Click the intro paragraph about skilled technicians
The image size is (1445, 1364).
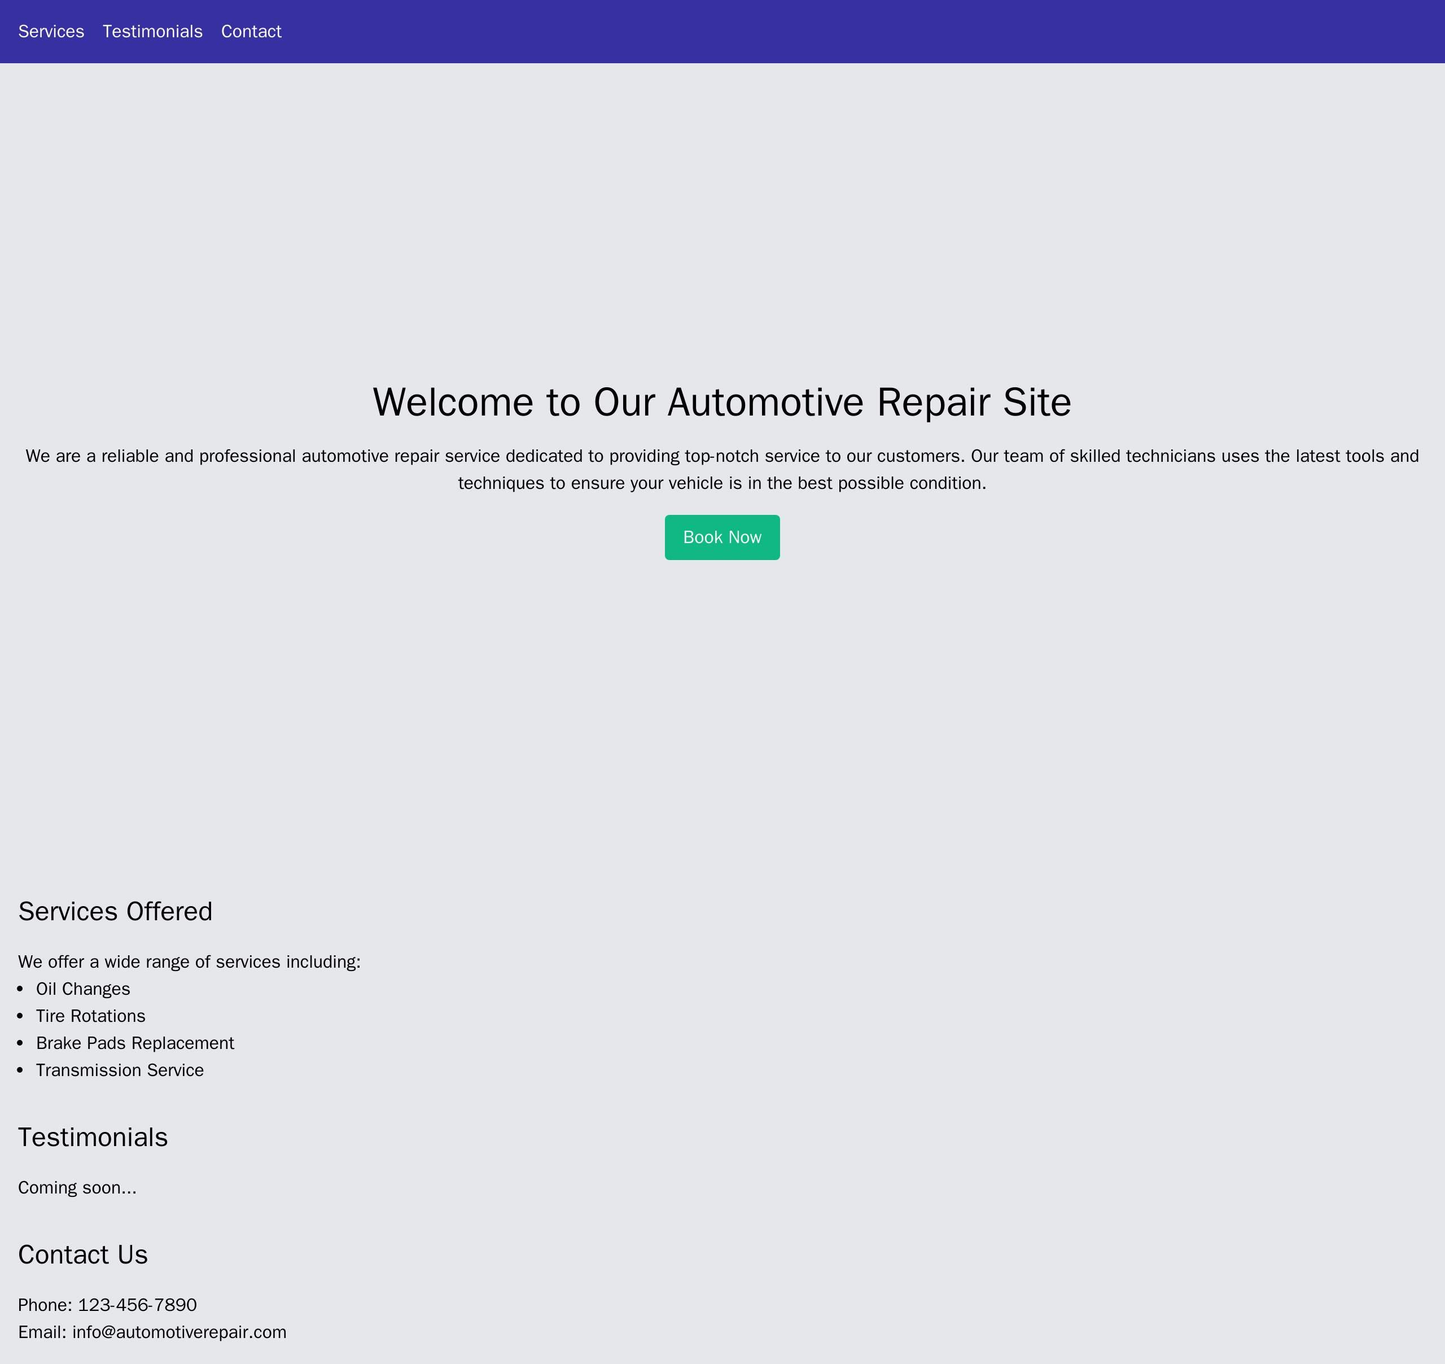722,470
